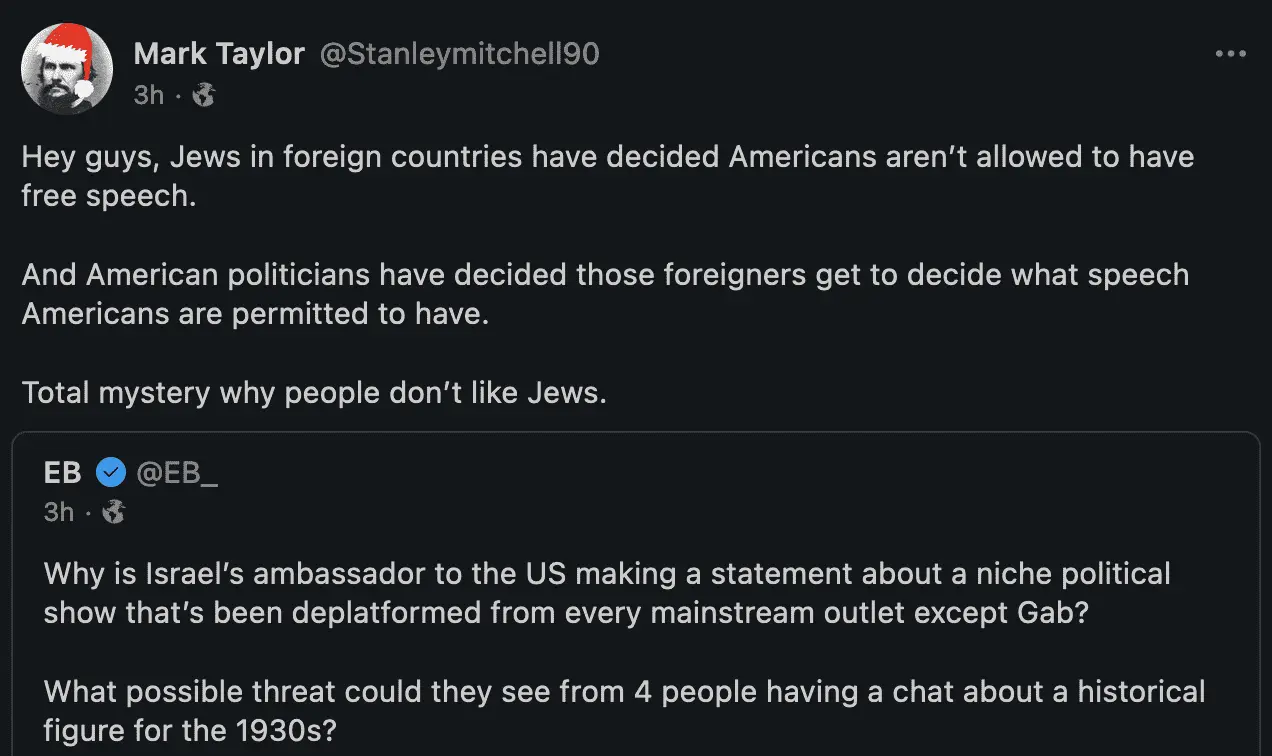
Task: Open Mark Taylor's profile picture
Action: point(66,72)
